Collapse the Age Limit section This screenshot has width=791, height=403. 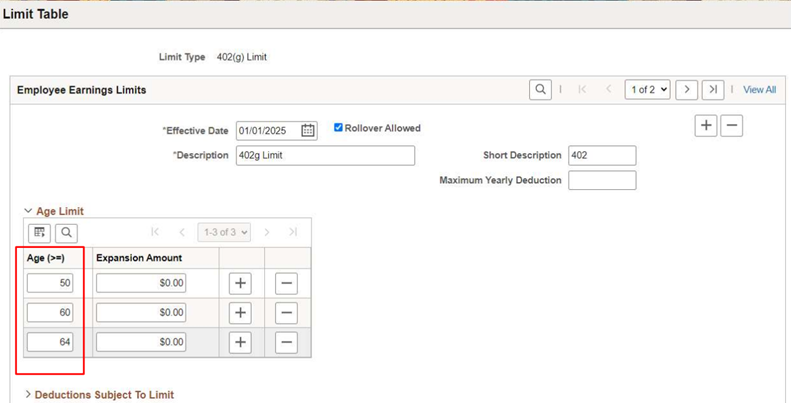coord(28,211)
